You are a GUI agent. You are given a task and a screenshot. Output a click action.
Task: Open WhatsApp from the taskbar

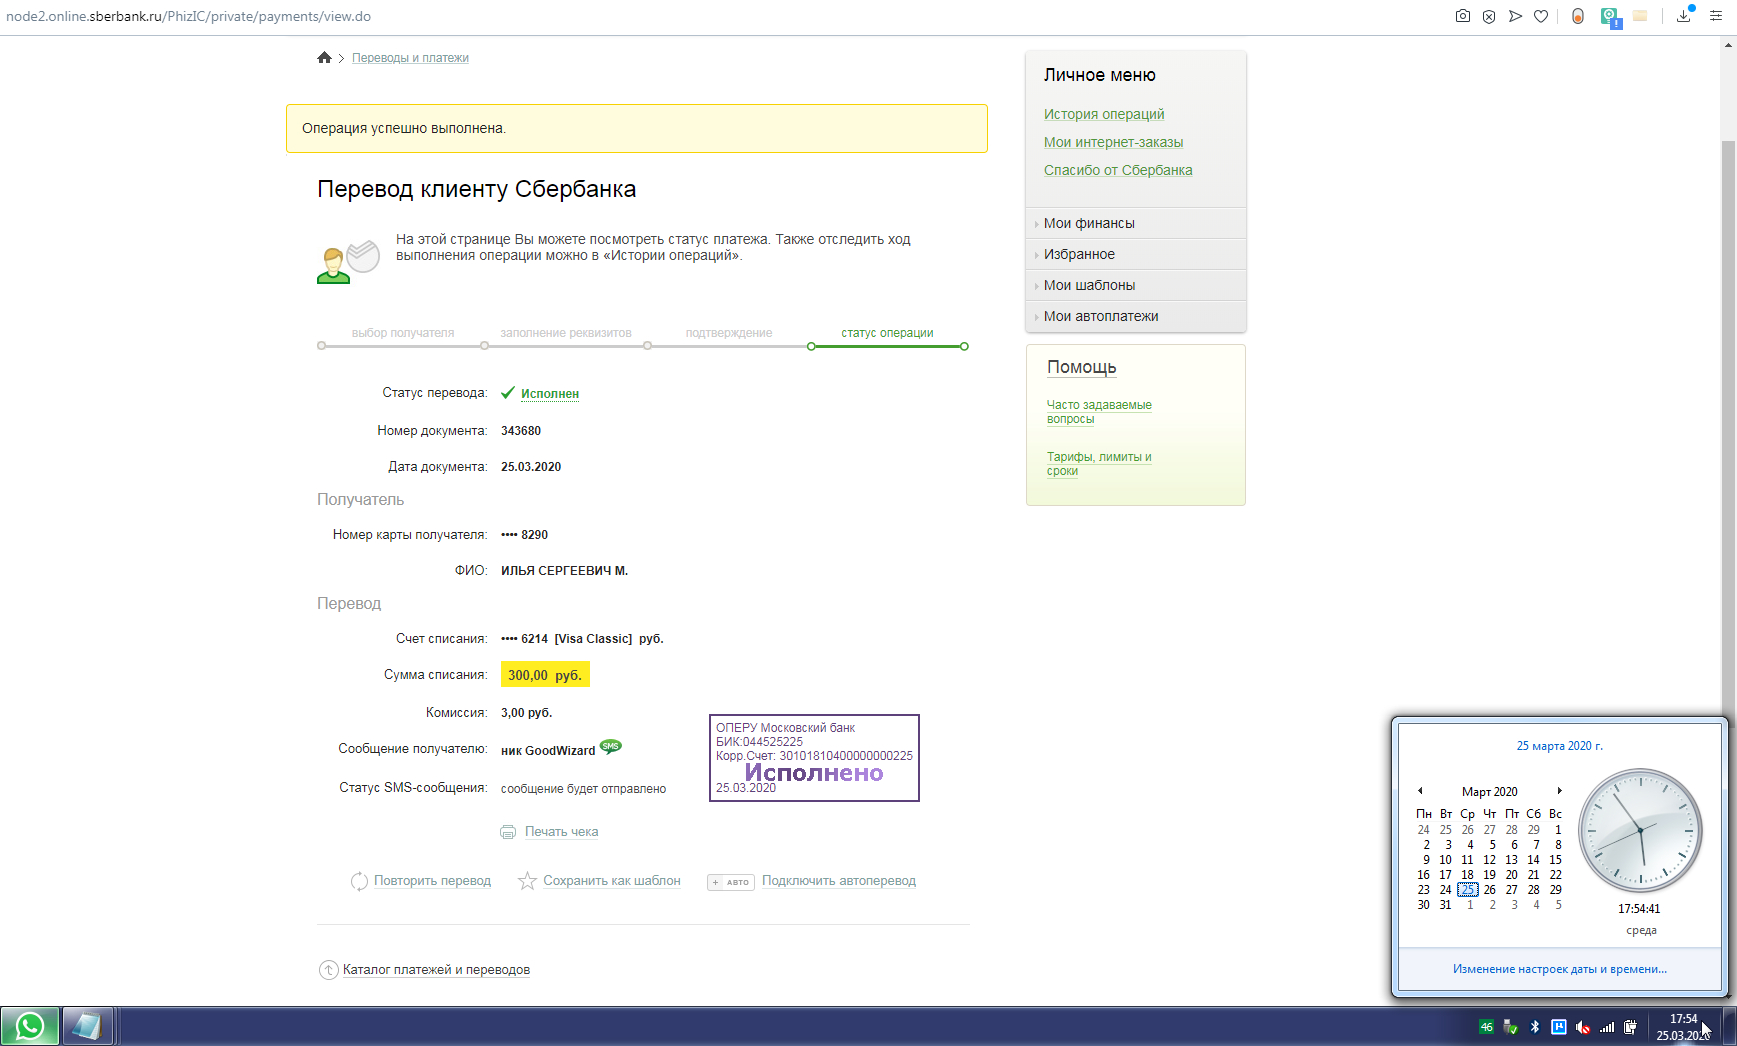[x=30, y=1026]
